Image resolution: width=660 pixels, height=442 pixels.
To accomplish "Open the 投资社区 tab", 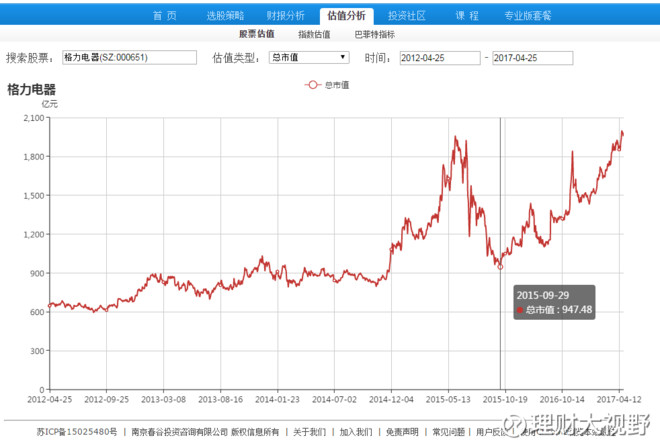I will click(x=407, y=16).
